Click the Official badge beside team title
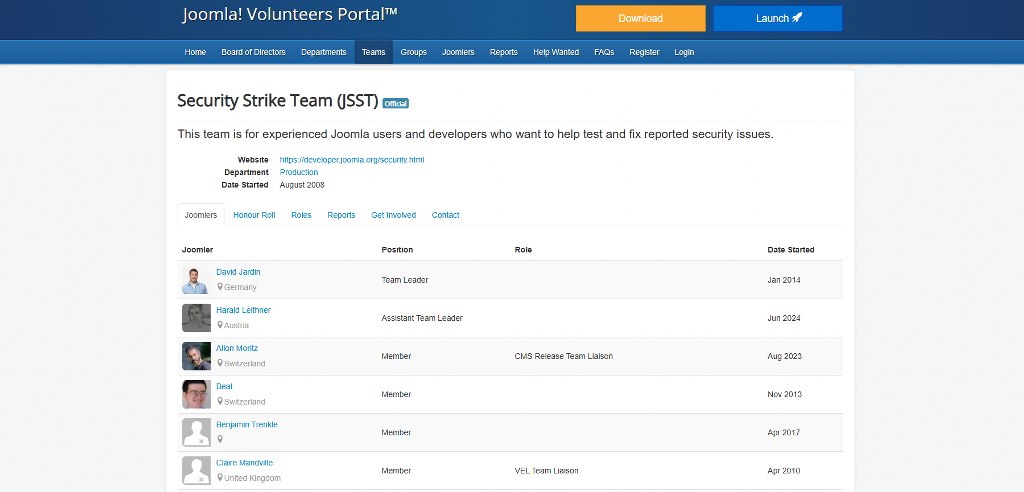The image size is (1024, 492). coord(395,103)
